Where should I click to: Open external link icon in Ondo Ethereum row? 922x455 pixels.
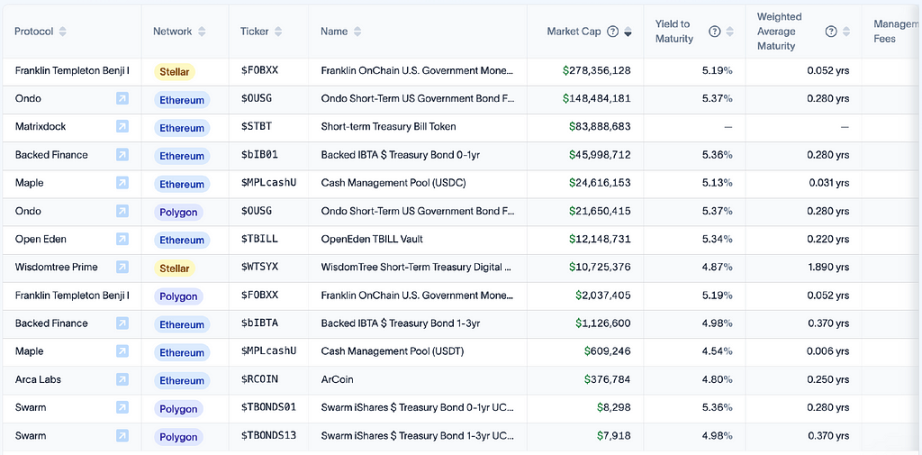tap(122, 99)
